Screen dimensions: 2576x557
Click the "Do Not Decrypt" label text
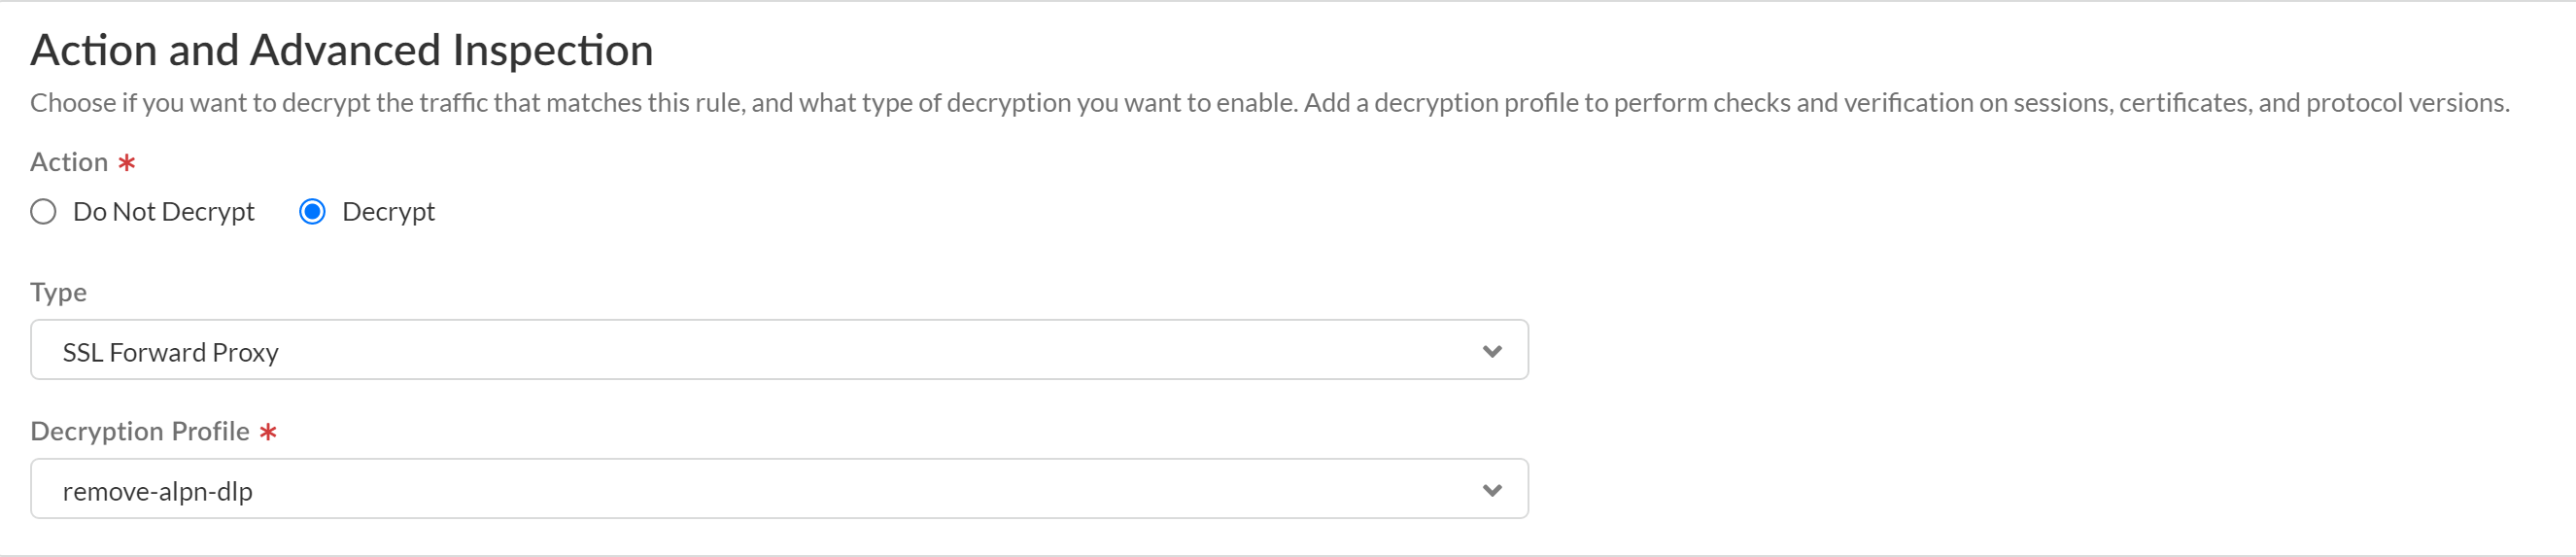pyautogui.click(x=163, y=212)
